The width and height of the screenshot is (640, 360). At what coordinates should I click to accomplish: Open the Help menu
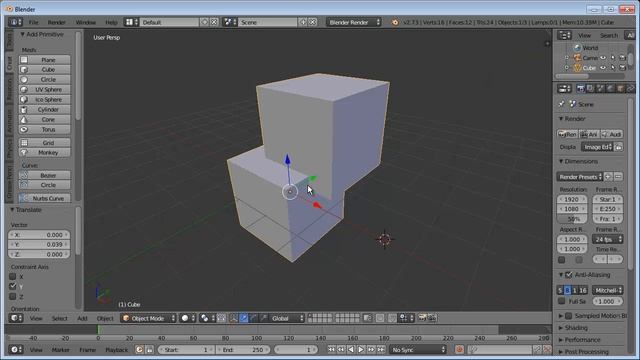click(x=111, y=22)
